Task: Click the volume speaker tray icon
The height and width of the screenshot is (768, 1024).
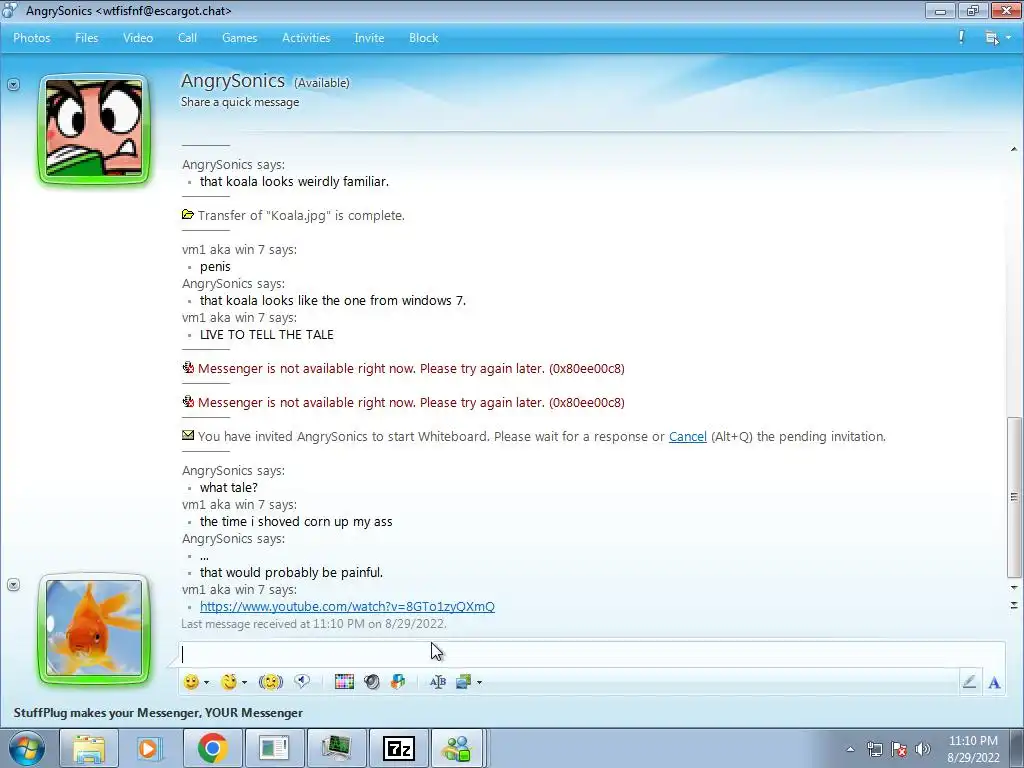Action: pos(923,749)
